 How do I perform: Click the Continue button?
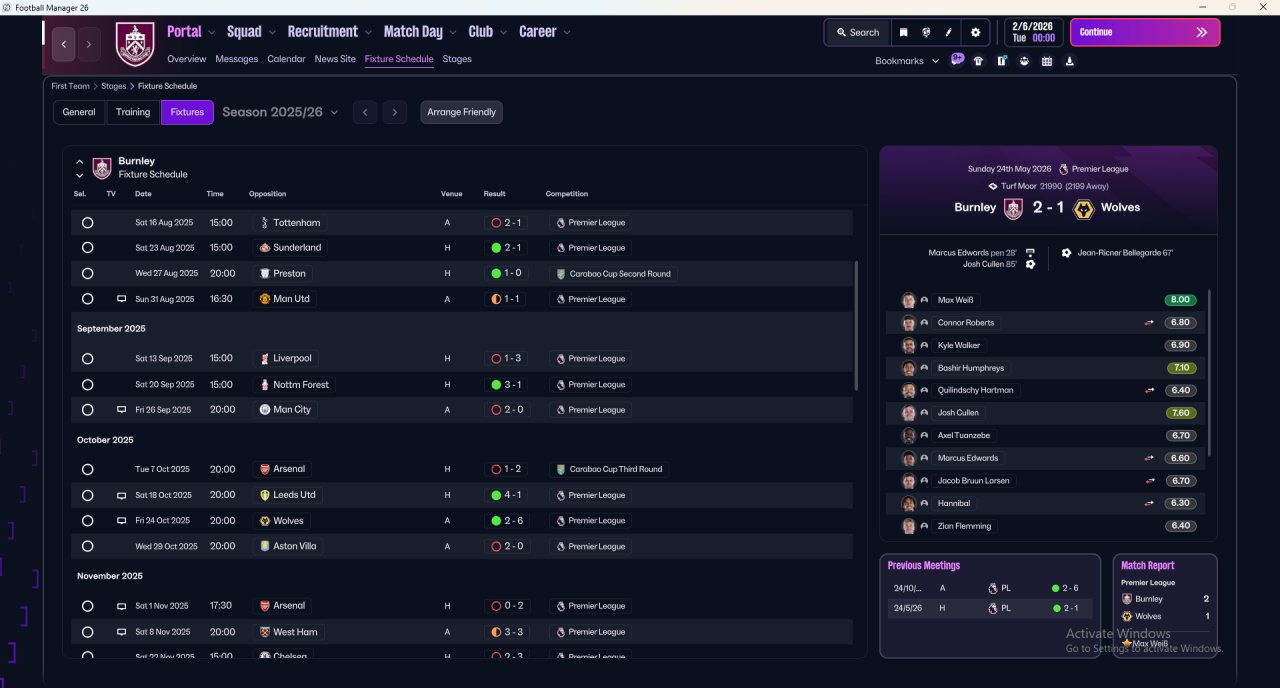pyautogui.click(x=1145, y=32)
